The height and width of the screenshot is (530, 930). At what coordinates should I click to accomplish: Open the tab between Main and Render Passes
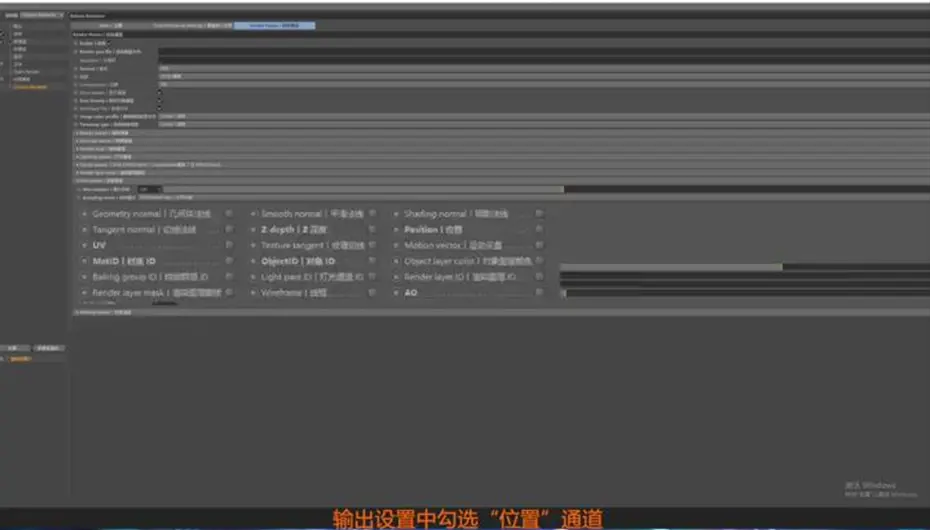tap(192, 25)
